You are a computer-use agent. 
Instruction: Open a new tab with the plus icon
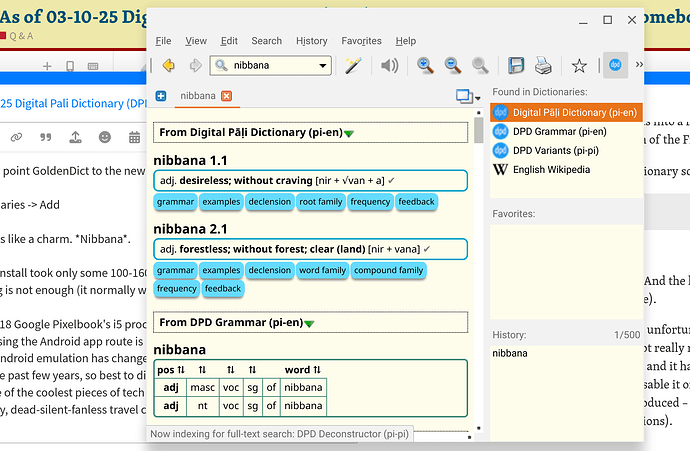coord(161,96)
